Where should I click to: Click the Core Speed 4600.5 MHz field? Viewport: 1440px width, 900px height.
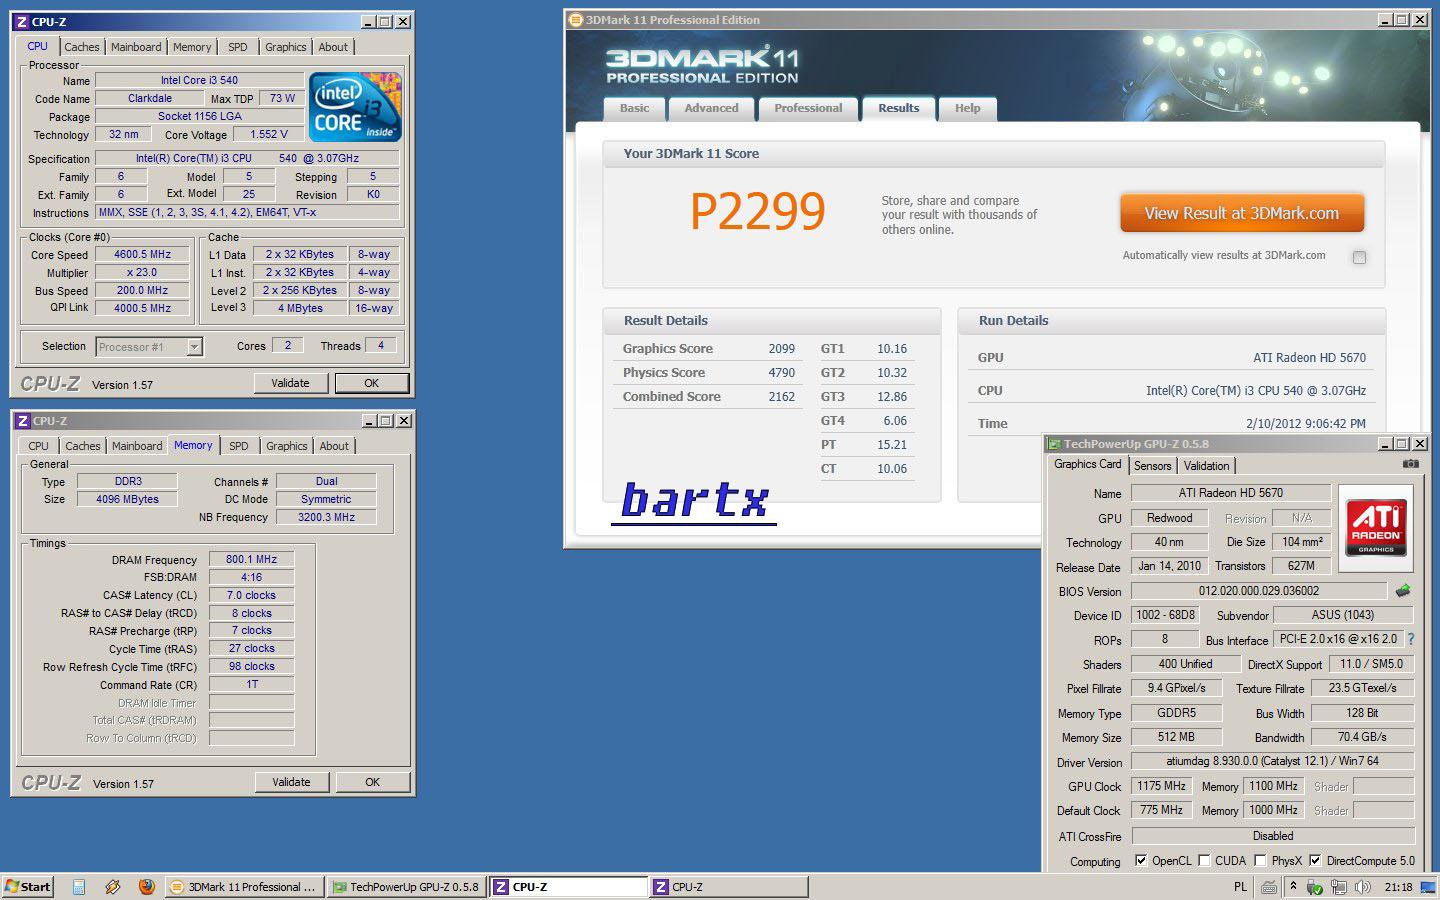(x=142, y=254)
